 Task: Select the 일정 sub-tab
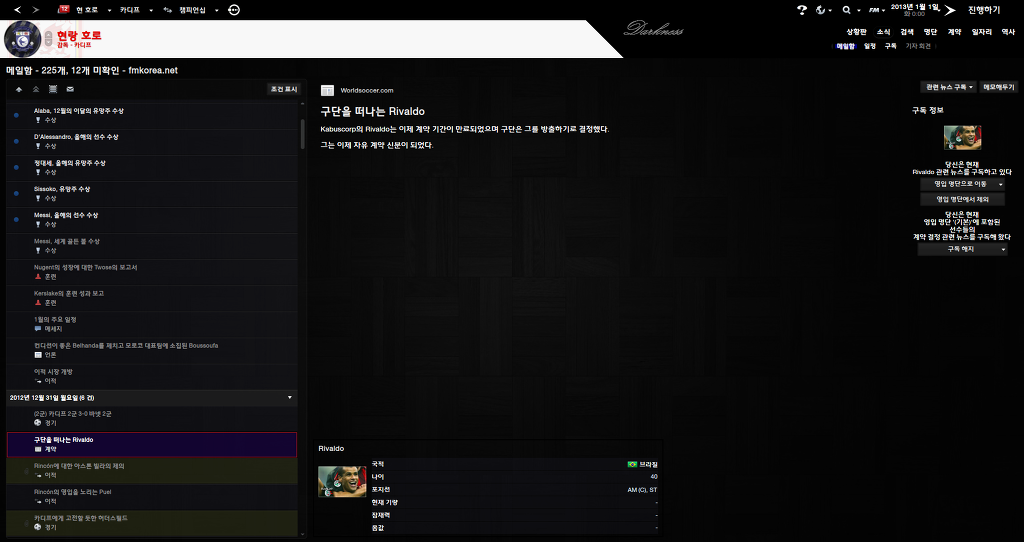tap(870, 46)
